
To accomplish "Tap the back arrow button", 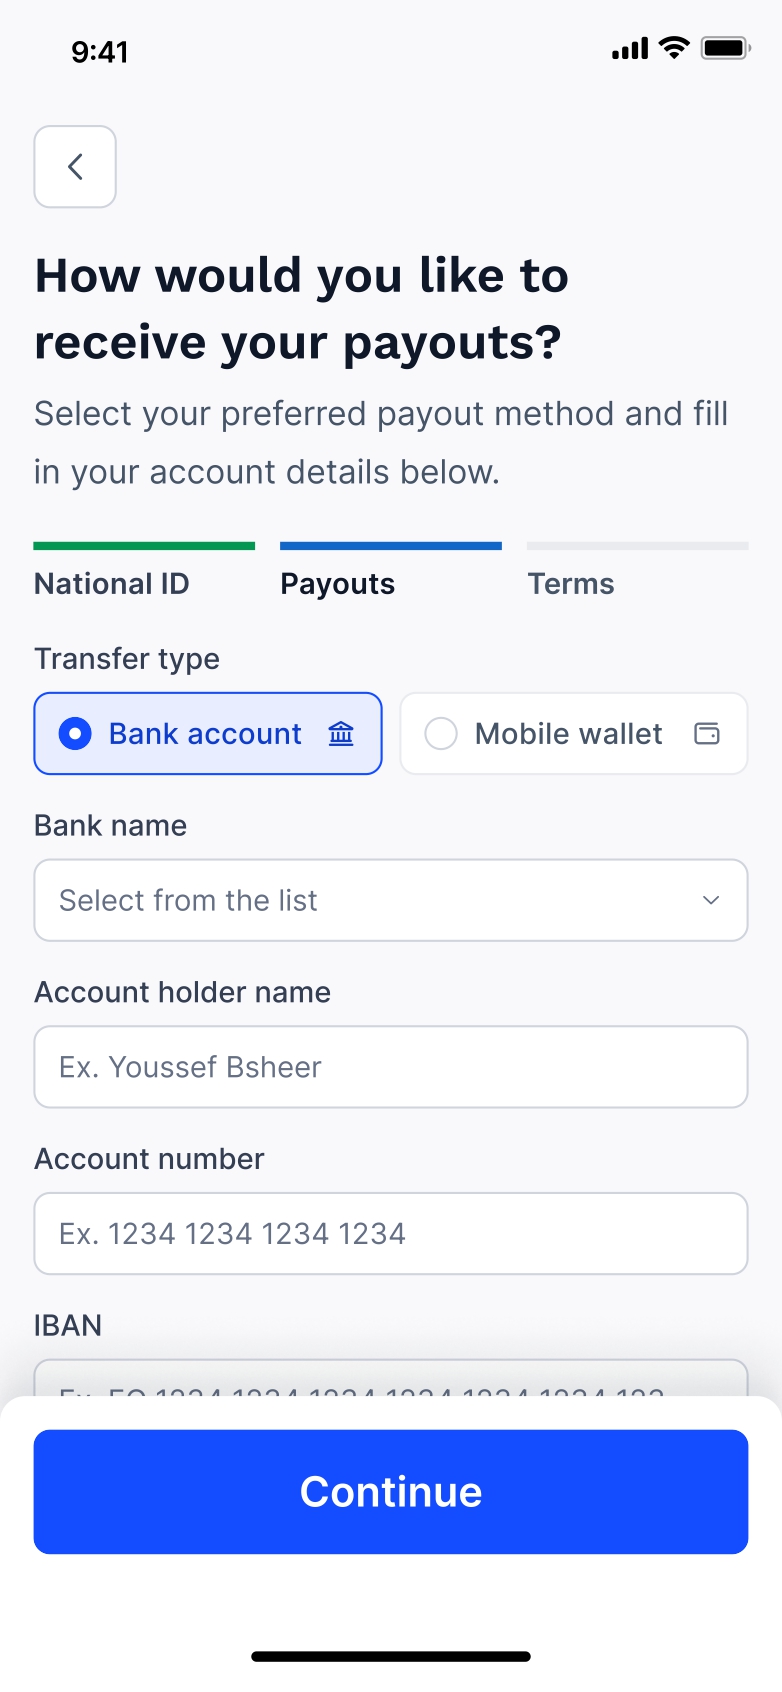I will point(75,167).
